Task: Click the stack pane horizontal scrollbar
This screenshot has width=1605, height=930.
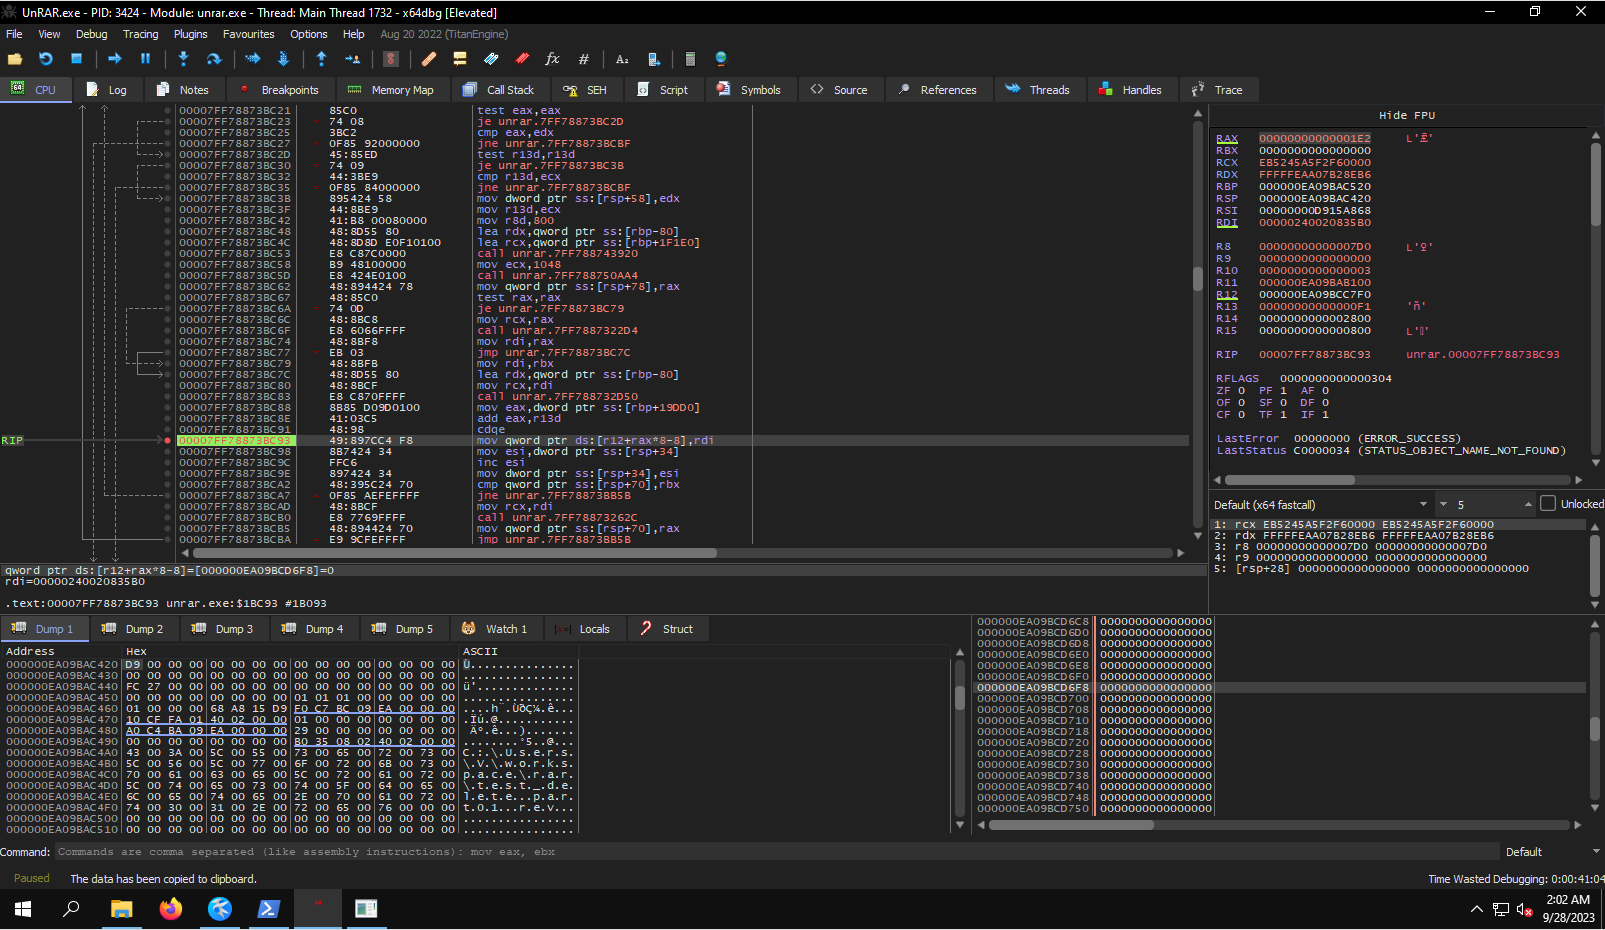Action: coord(1280,825)
